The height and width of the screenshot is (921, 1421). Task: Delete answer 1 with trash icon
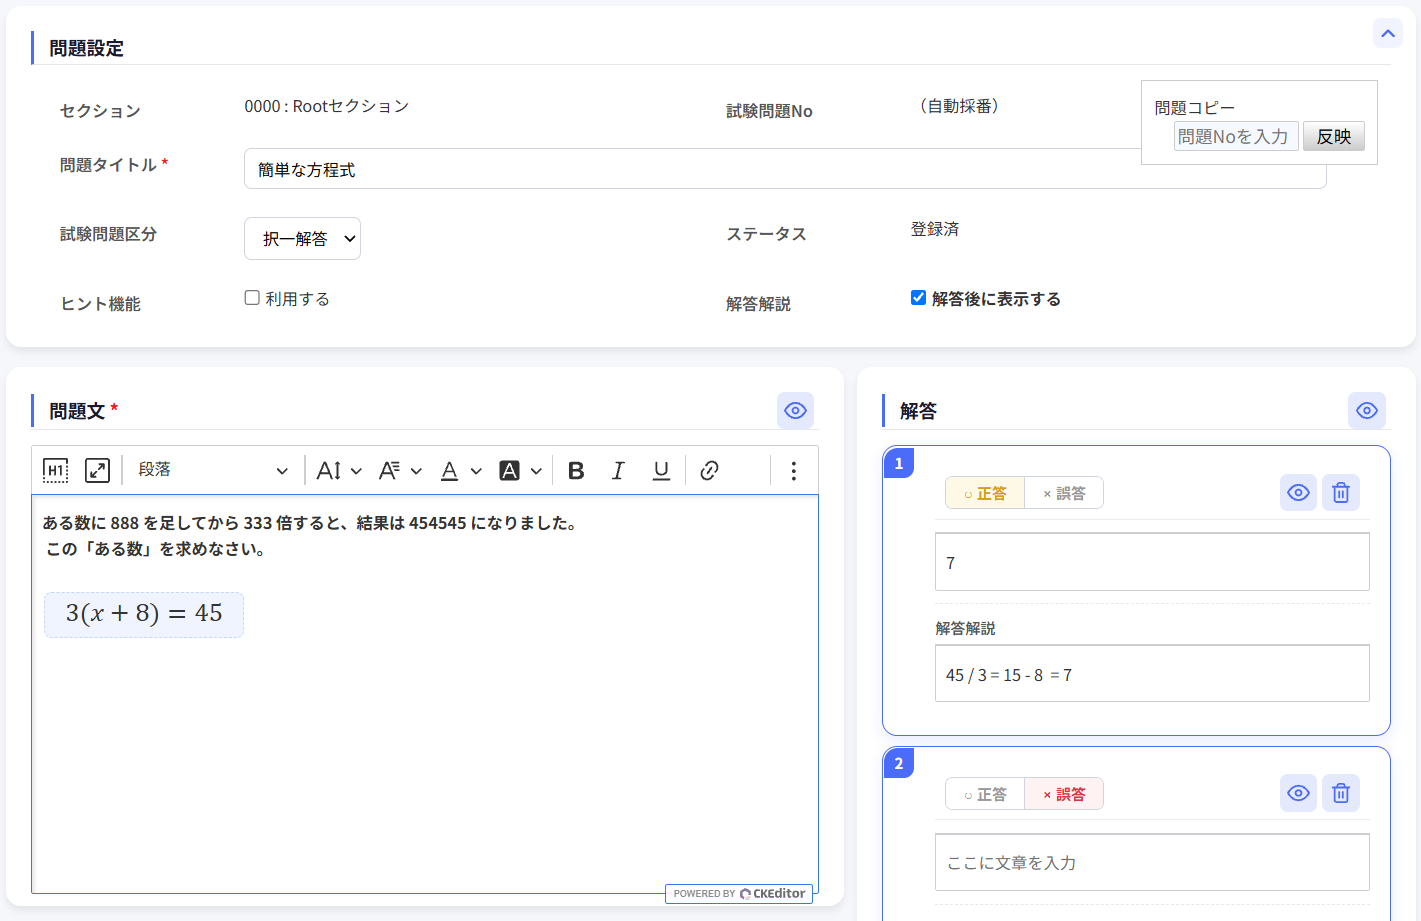[1341, 492]
